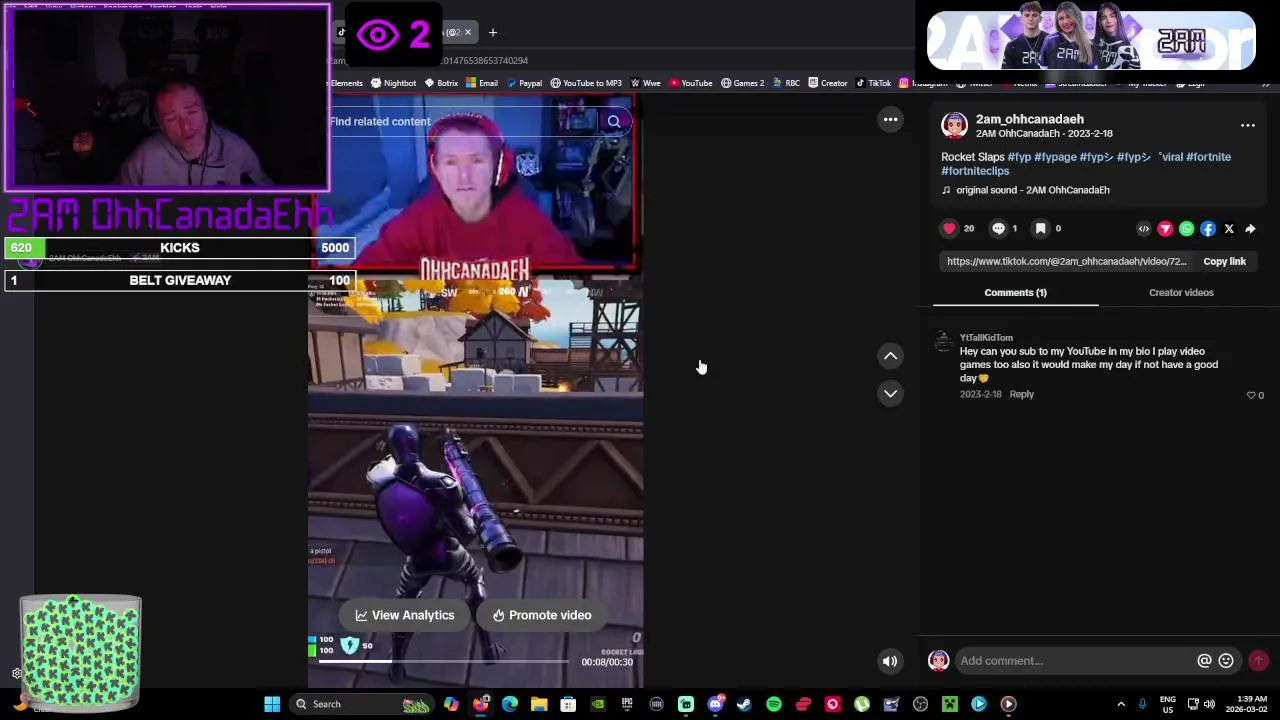The height and width of the screenshot is (720, 1280).
Task: Open Games 2 bookmark folder
Action: pos(742,83)
